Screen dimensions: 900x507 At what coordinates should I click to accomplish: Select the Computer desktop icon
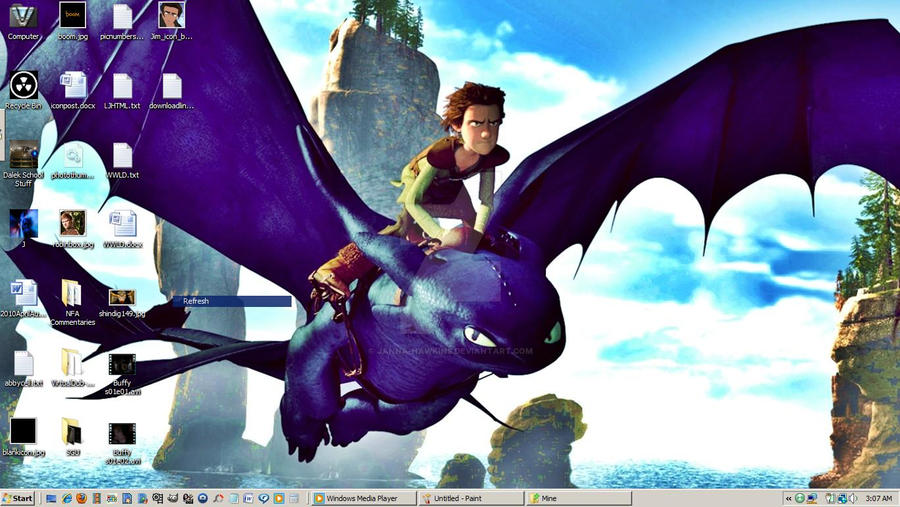pyautogui.click(x=23, y=21)
